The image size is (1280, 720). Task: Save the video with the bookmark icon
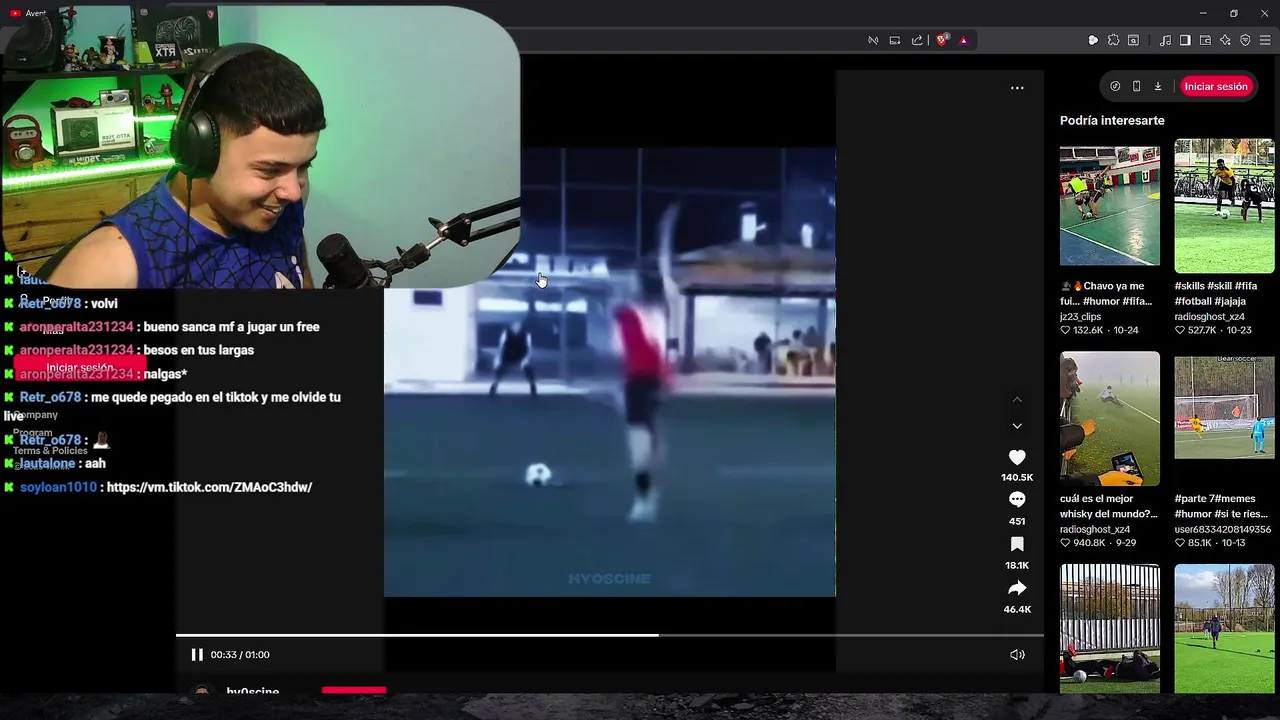click(x=1017, y=544)
